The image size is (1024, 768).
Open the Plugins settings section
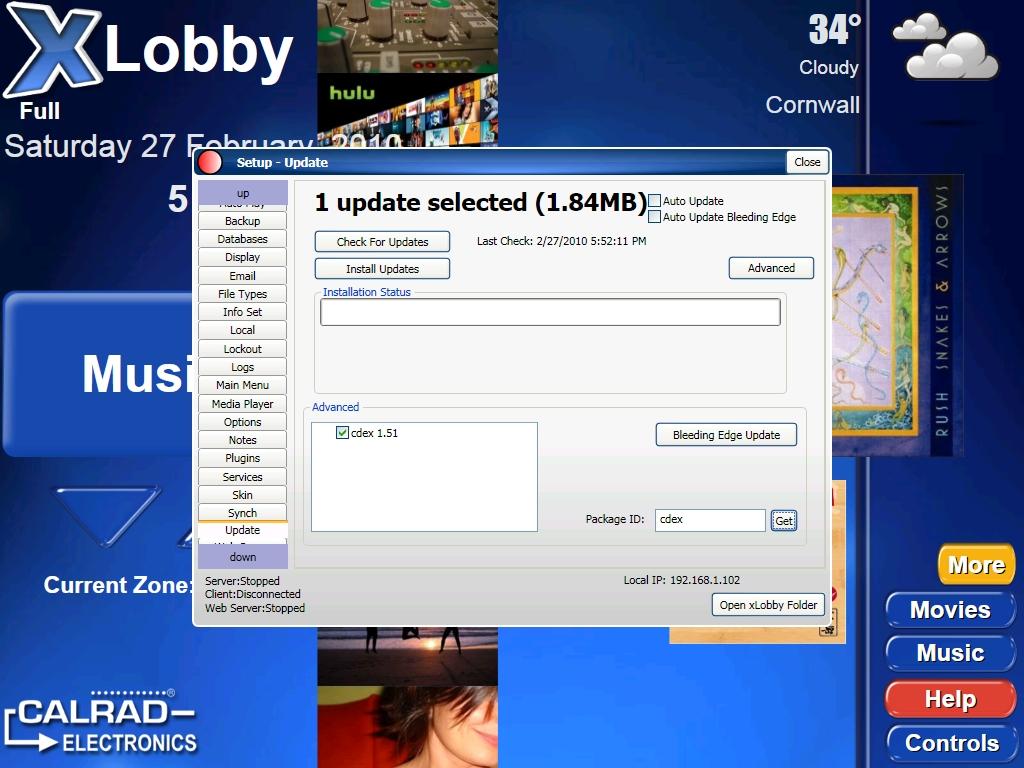click(x=242, y=458)
